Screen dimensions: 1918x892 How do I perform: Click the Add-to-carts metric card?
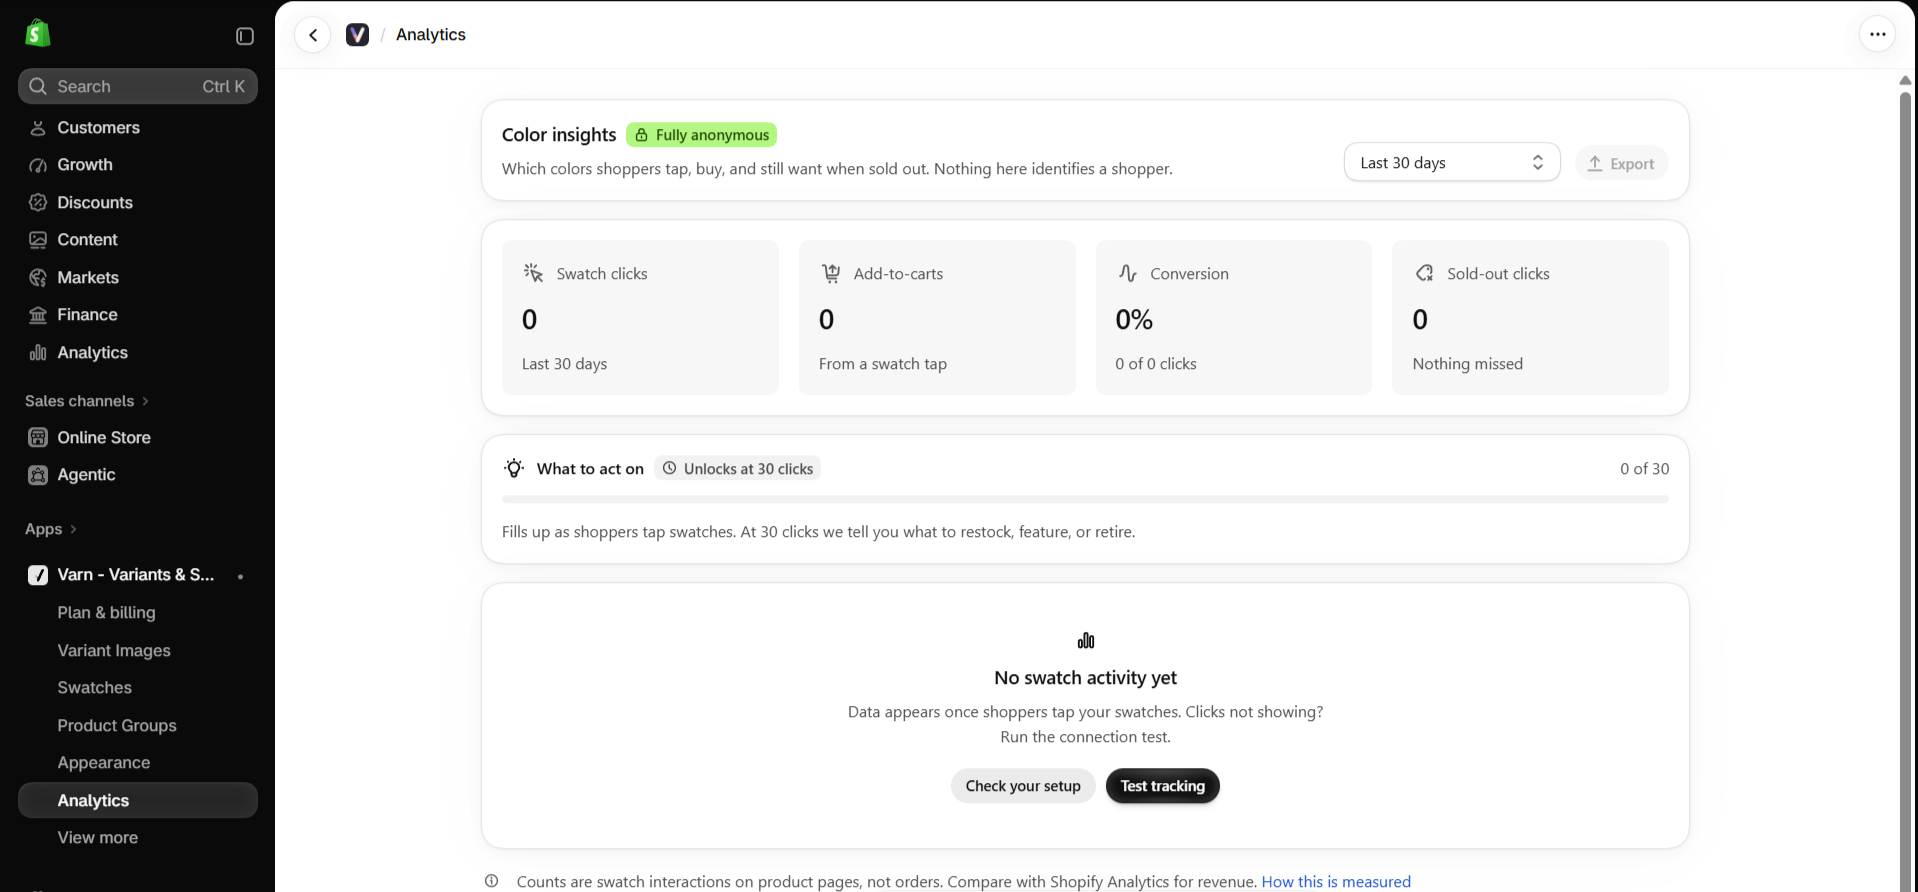click(937, 317)
